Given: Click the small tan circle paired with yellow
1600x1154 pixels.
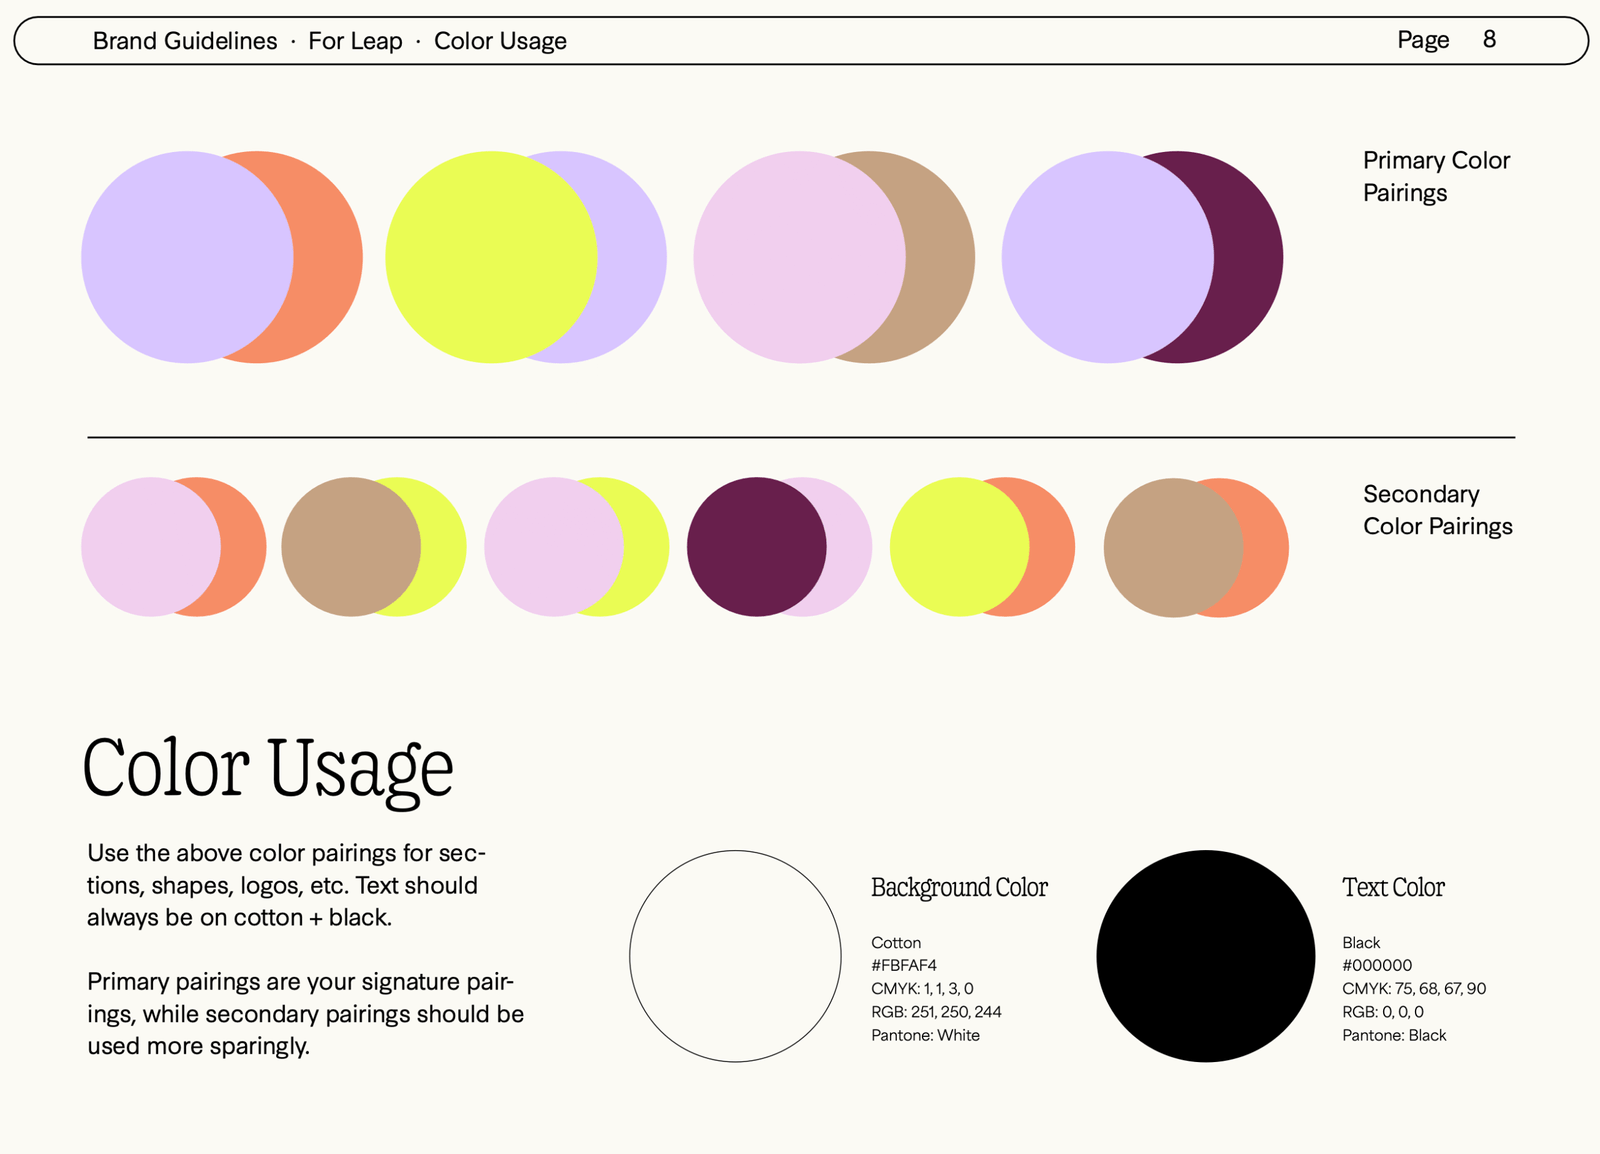Looking at the screenshot, I should point(350,547).
